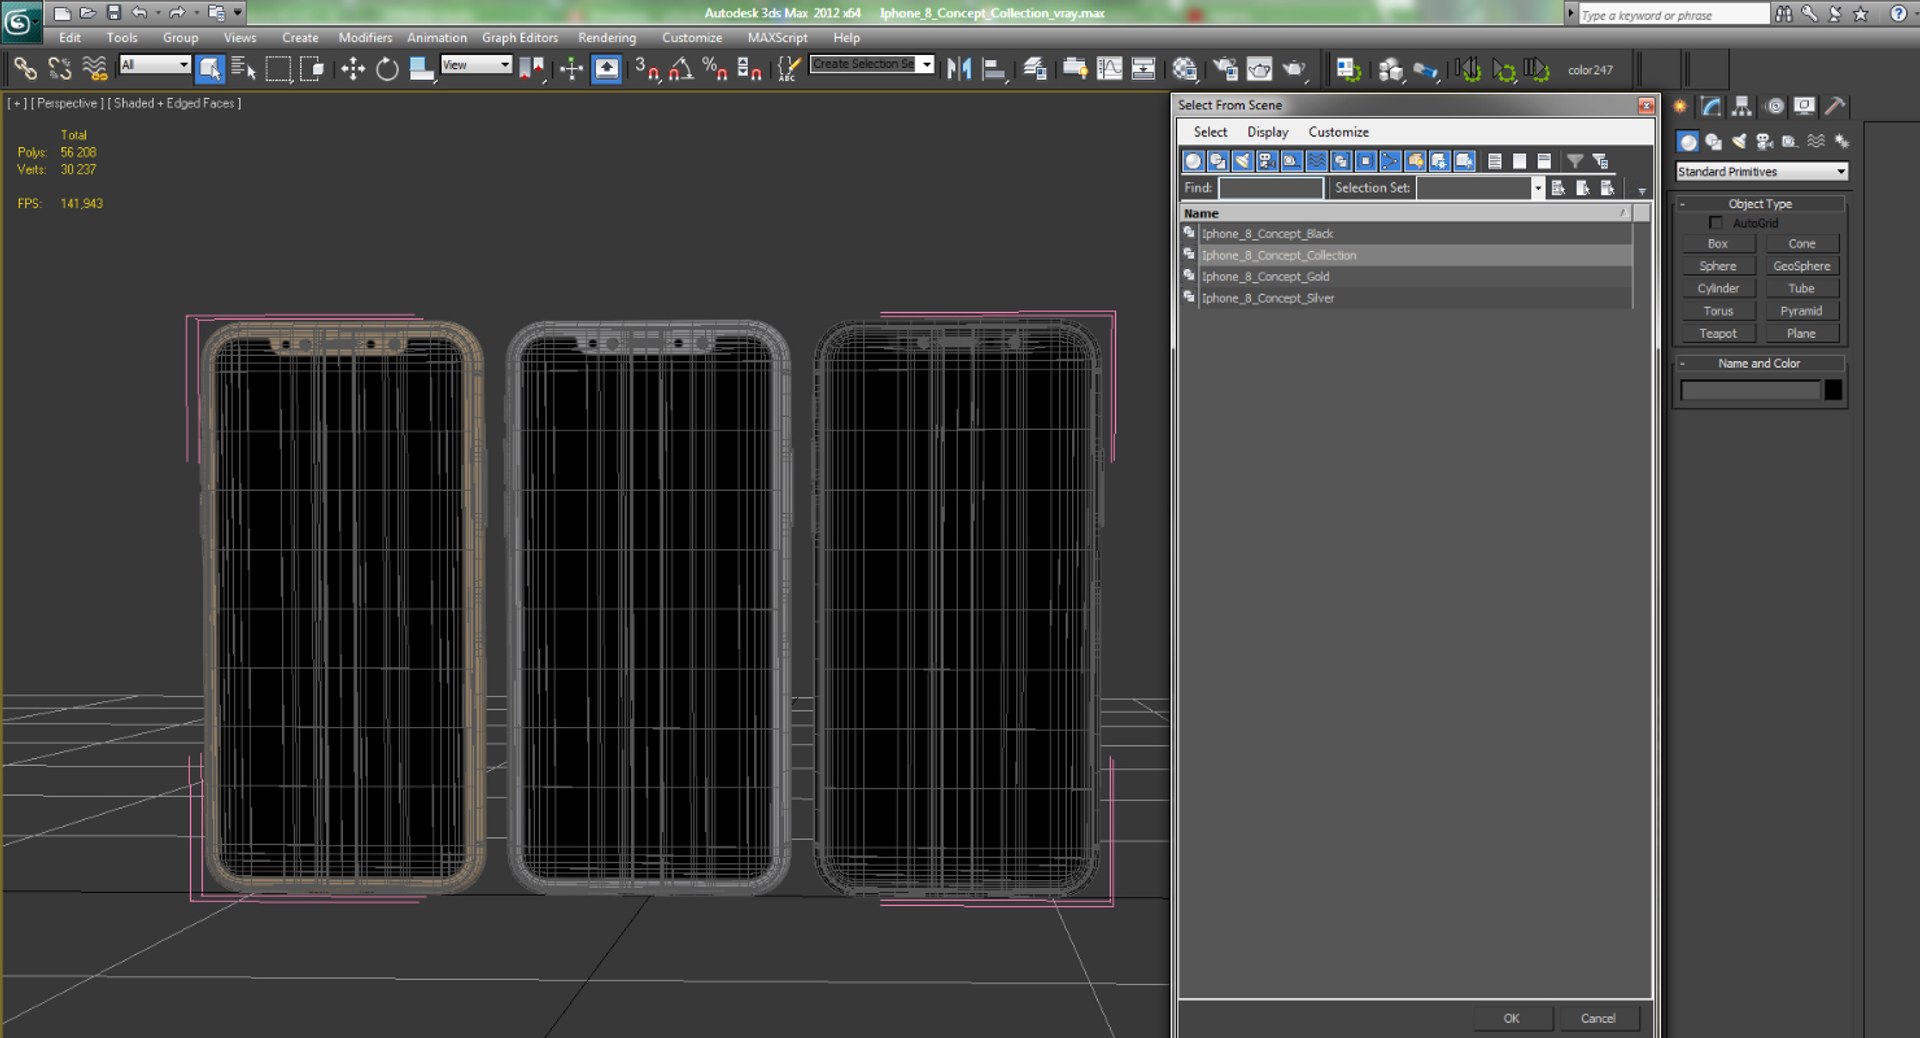Viewport: 1920px width, 1038px height.
Task: Toggle the Percent Snap button
Action: point(715,69)
